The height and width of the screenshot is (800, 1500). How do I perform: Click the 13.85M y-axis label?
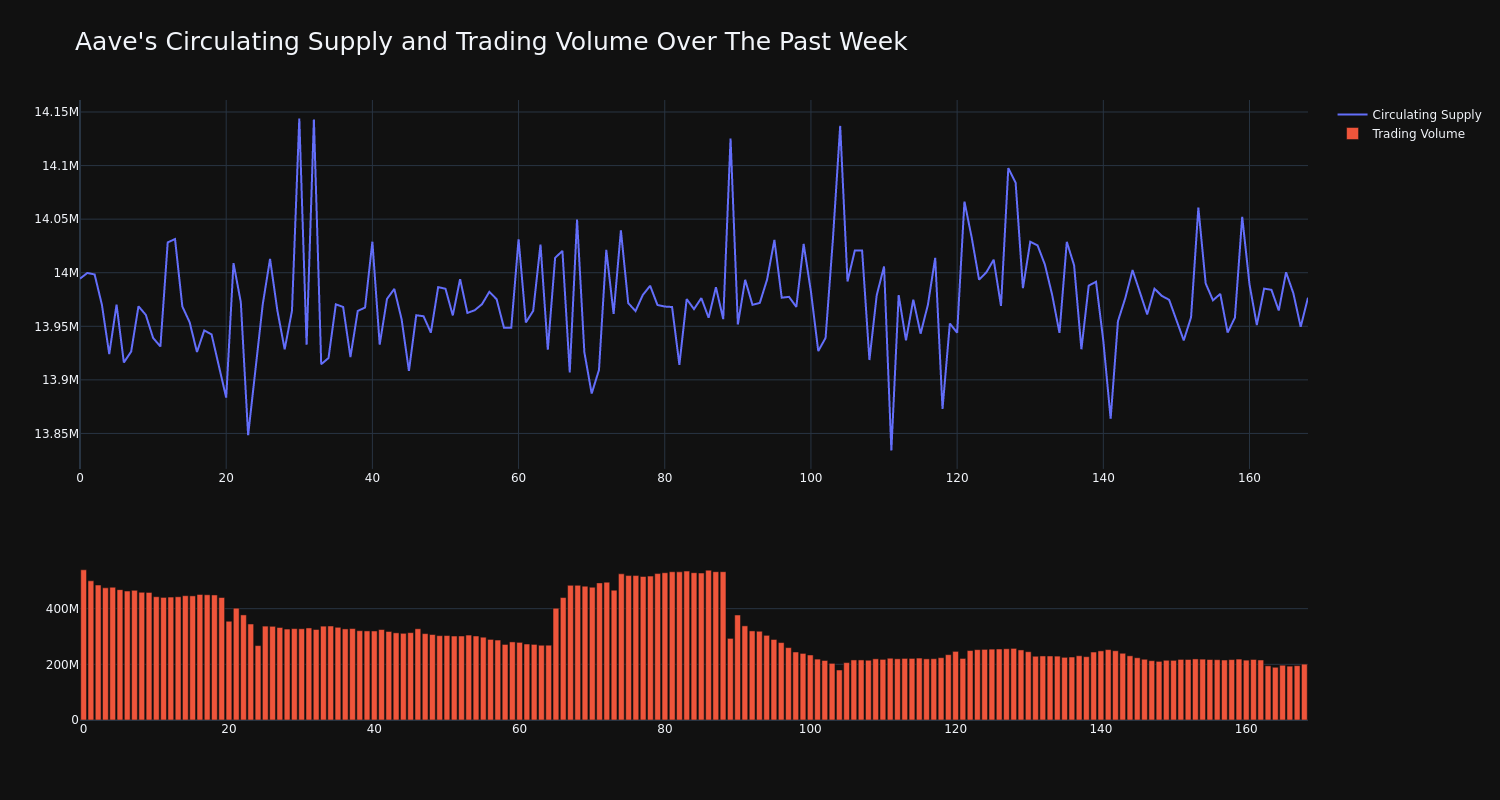(x=56, y=434)
